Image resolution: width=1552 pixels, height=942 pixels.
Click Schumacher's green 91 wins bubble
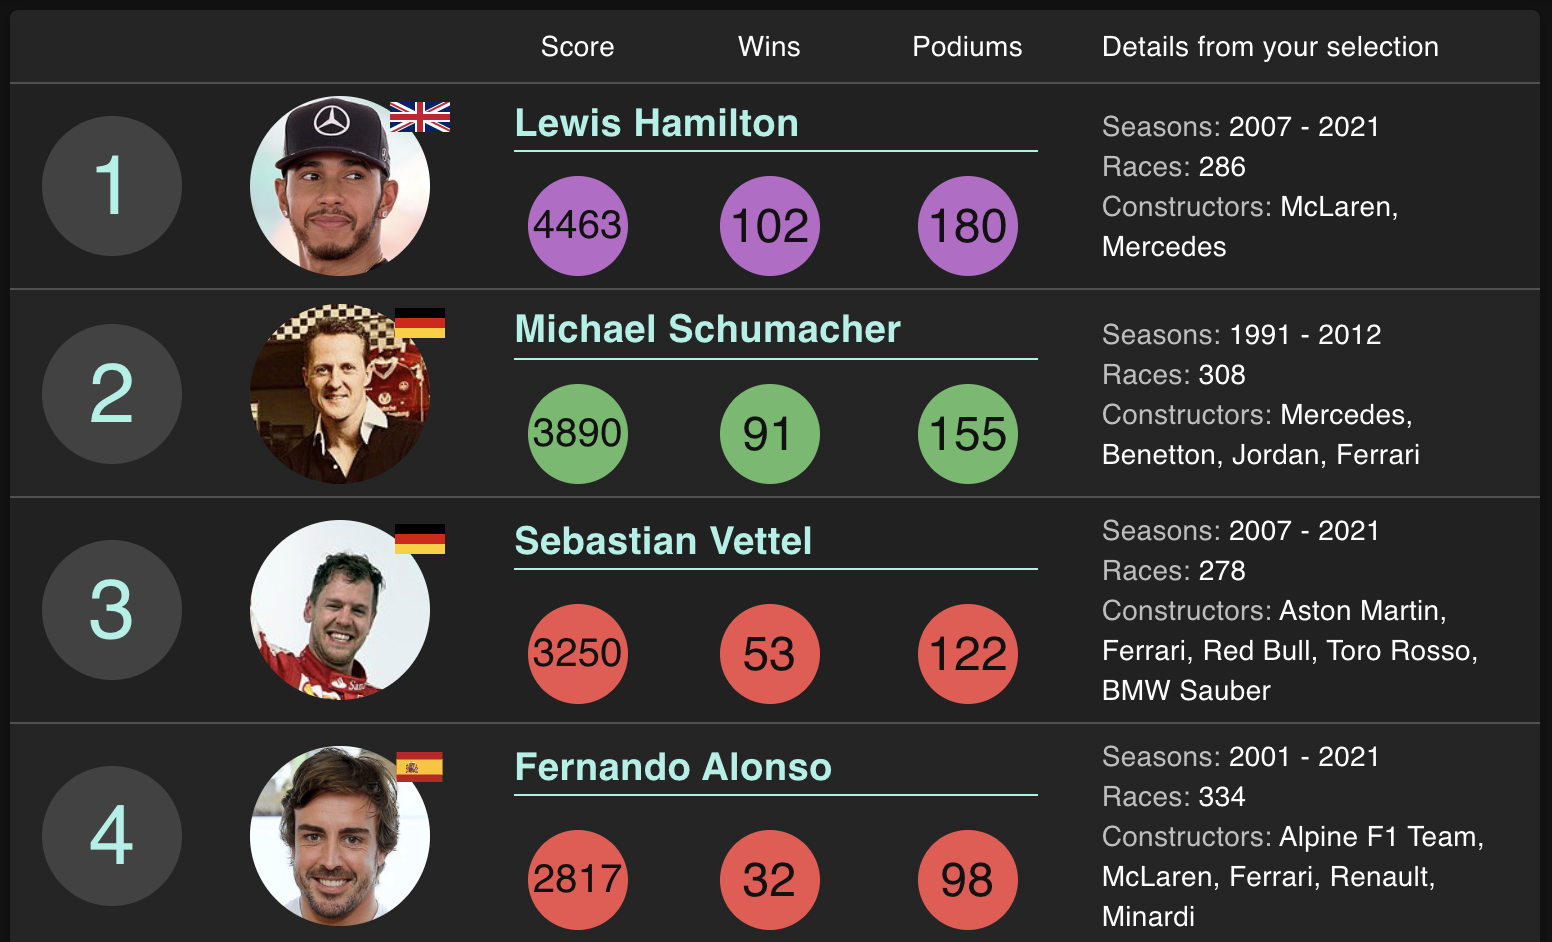point(769,434)
